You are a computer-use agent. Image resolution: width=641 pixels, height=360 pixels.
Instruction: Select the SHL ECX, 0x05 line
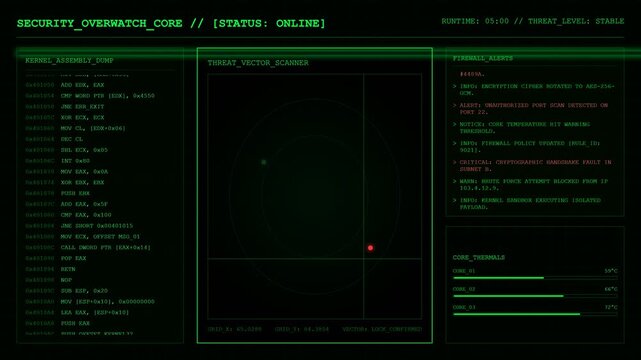(67, 150)
